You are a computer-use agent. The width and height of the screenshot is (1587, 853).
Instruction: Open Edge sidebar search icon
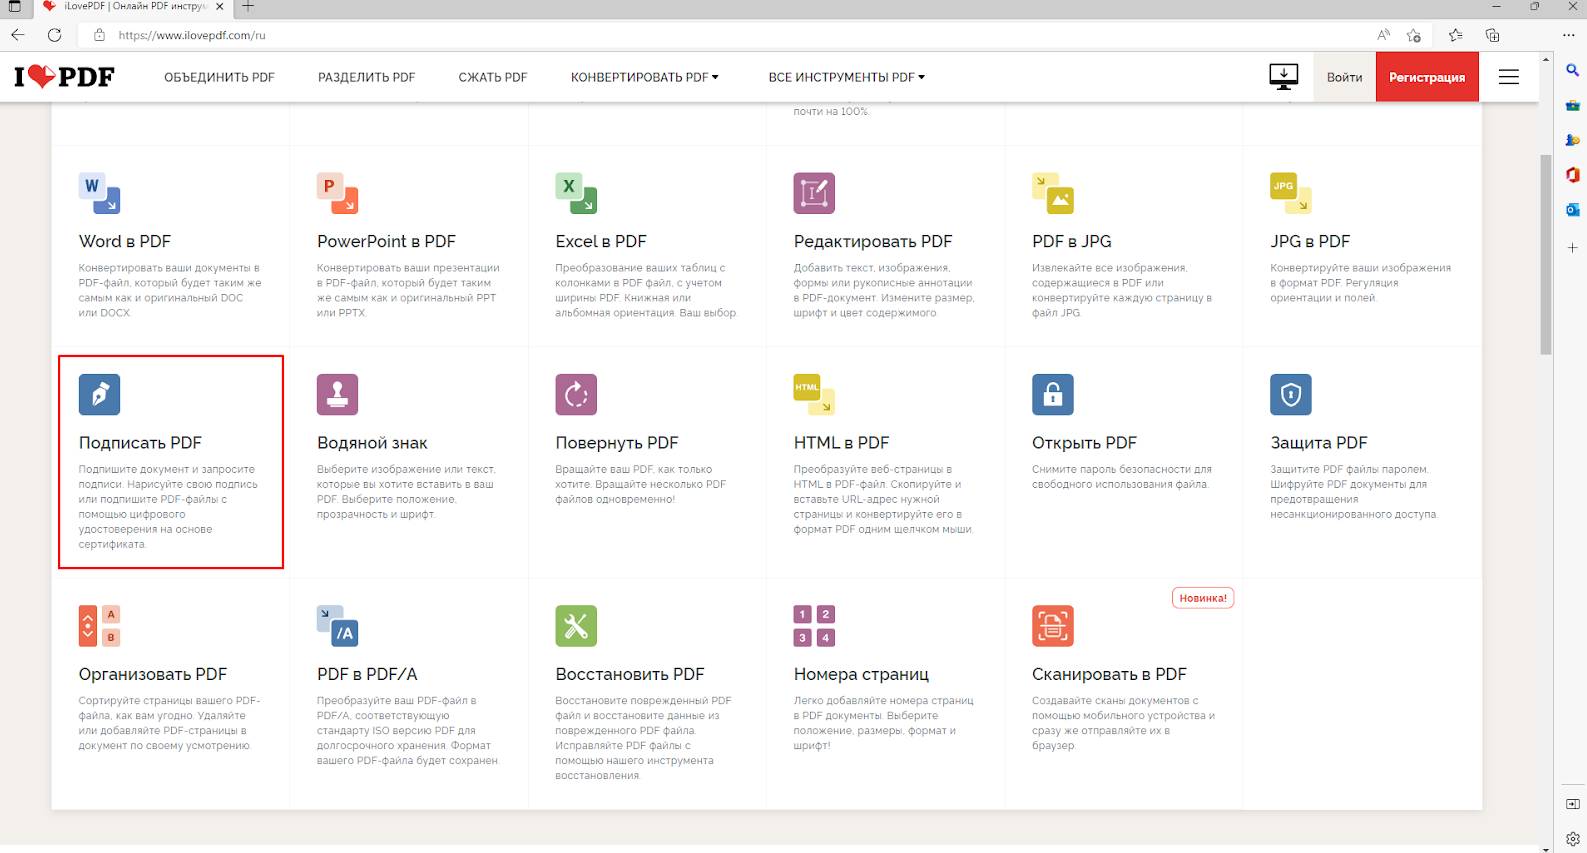pyautogui.click(x=1572, y=70)
